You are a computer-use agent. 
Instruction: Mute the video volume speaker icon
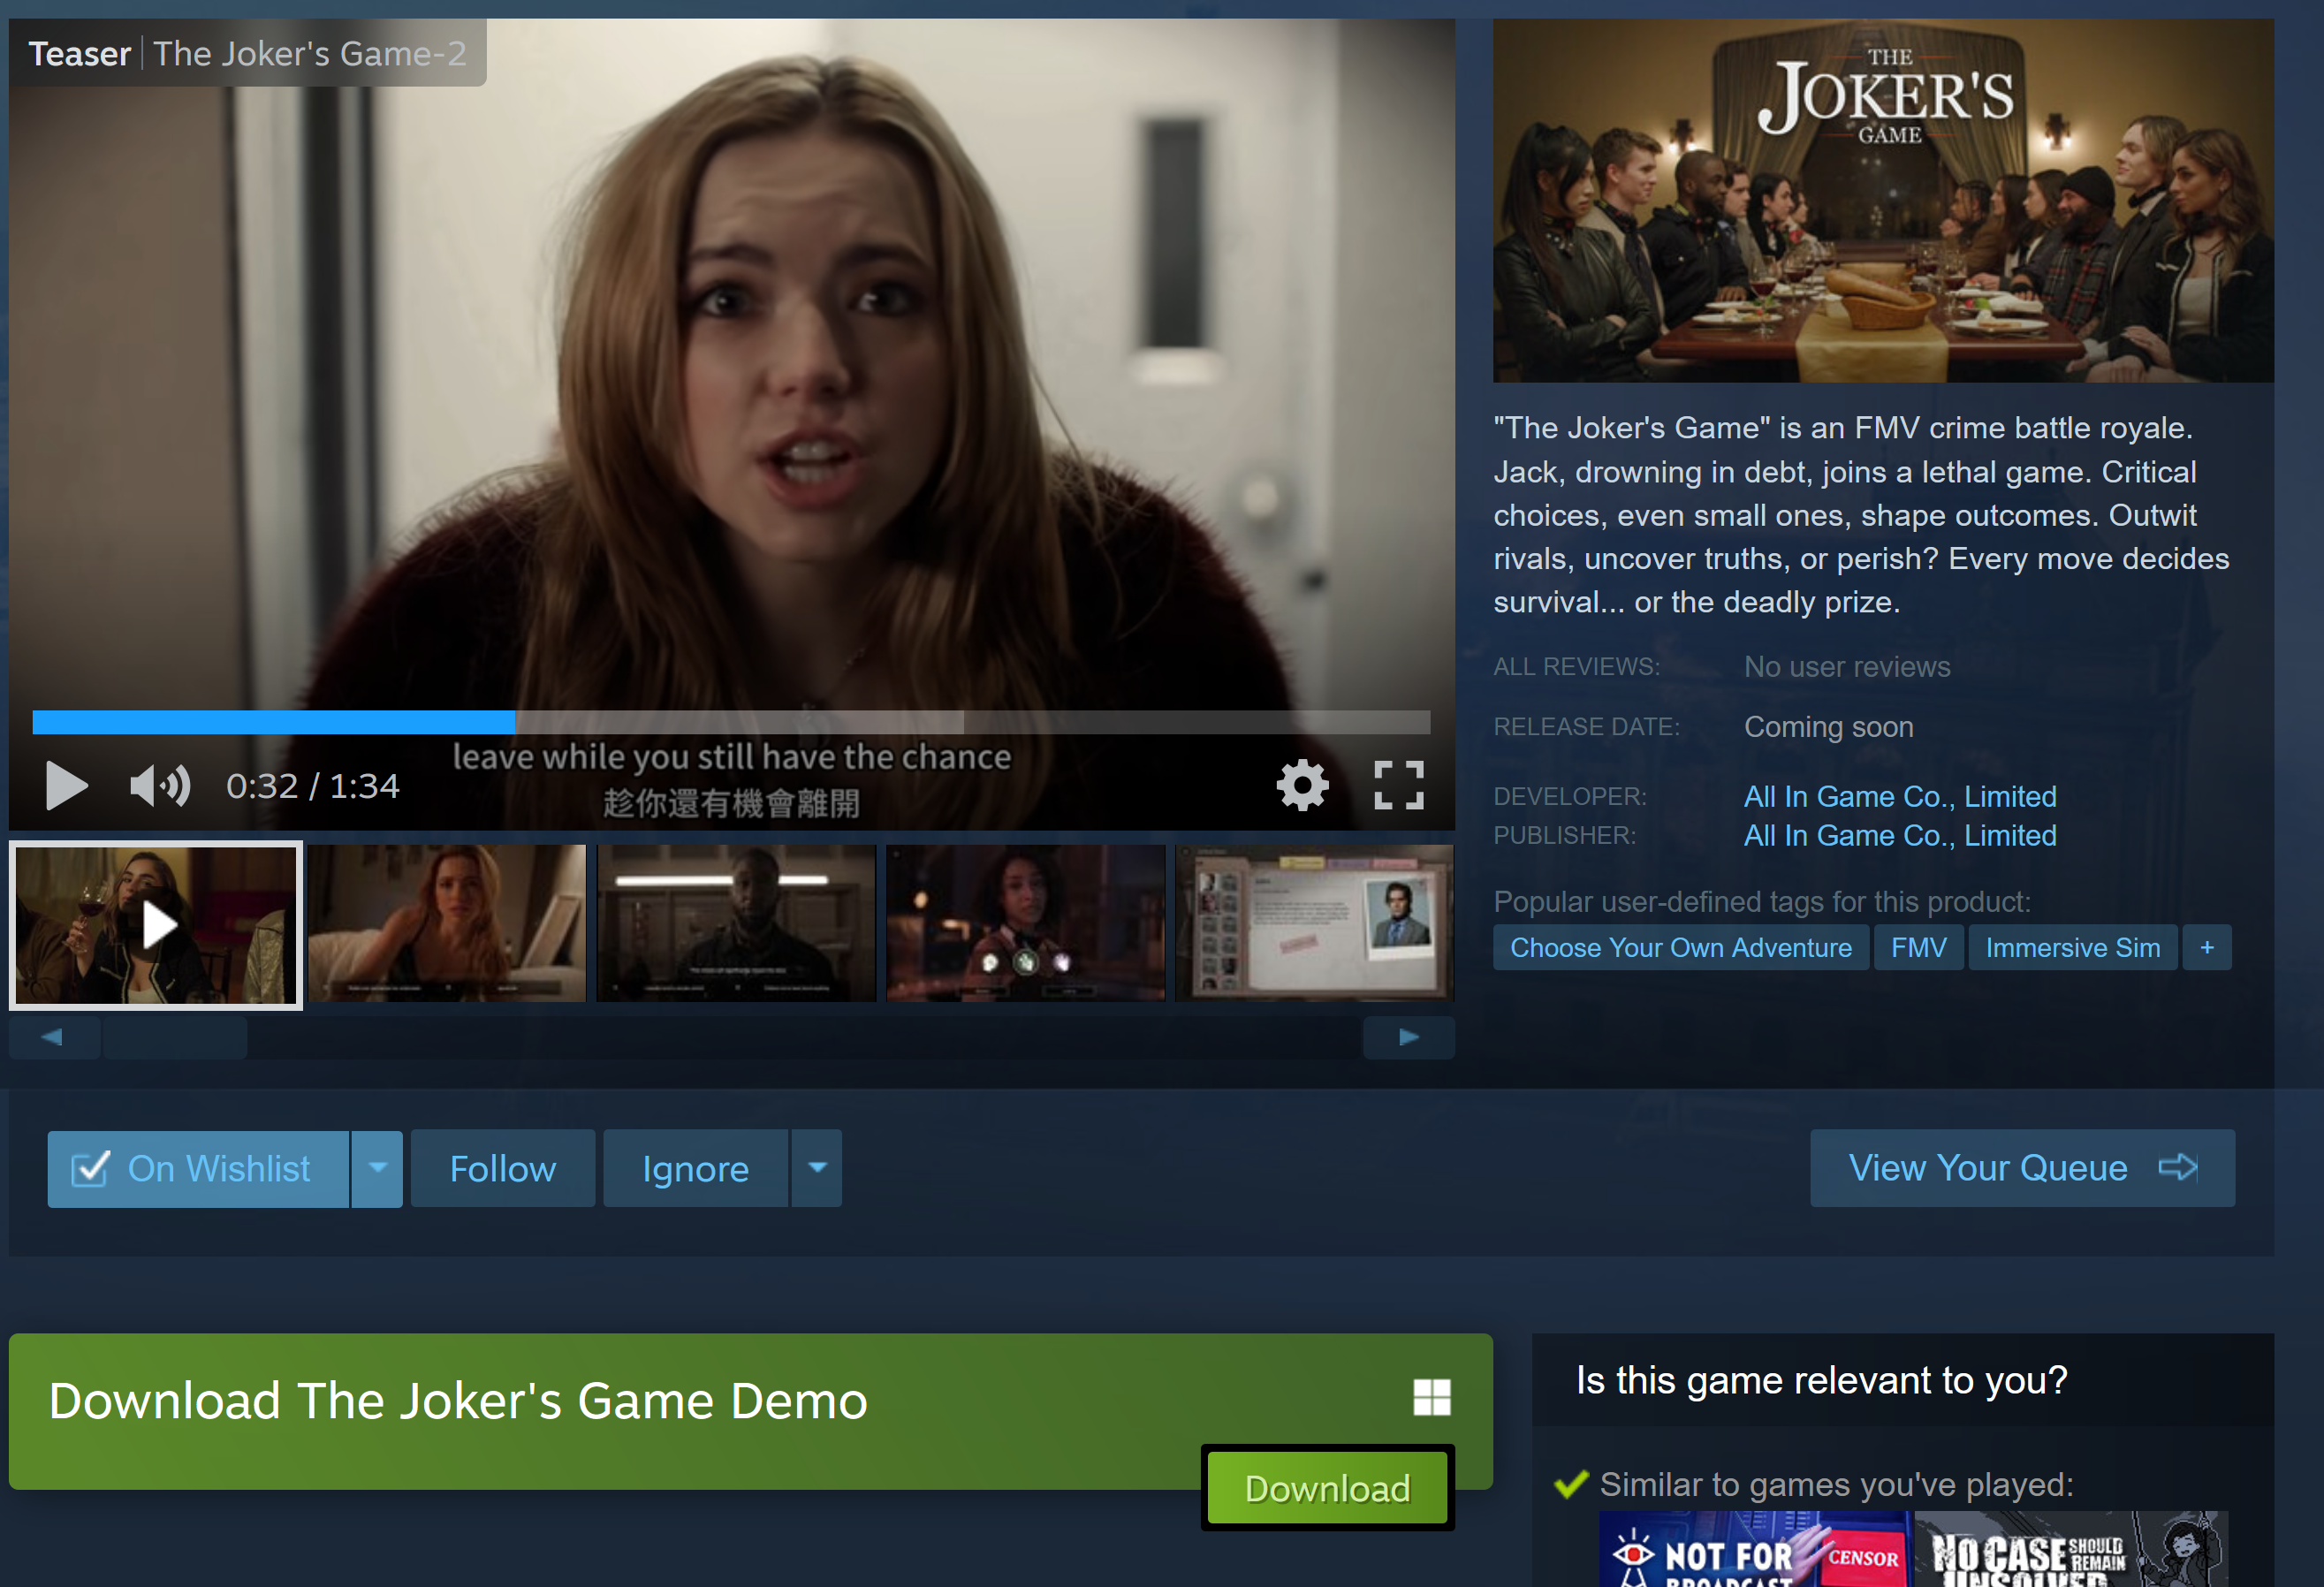(x=160, y=786)
